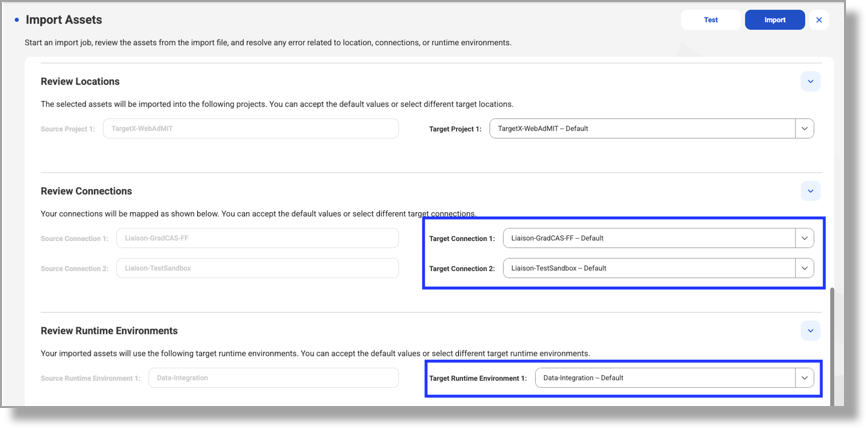
Task: Click the Target Project 1 label
Action: coord(455,129)
